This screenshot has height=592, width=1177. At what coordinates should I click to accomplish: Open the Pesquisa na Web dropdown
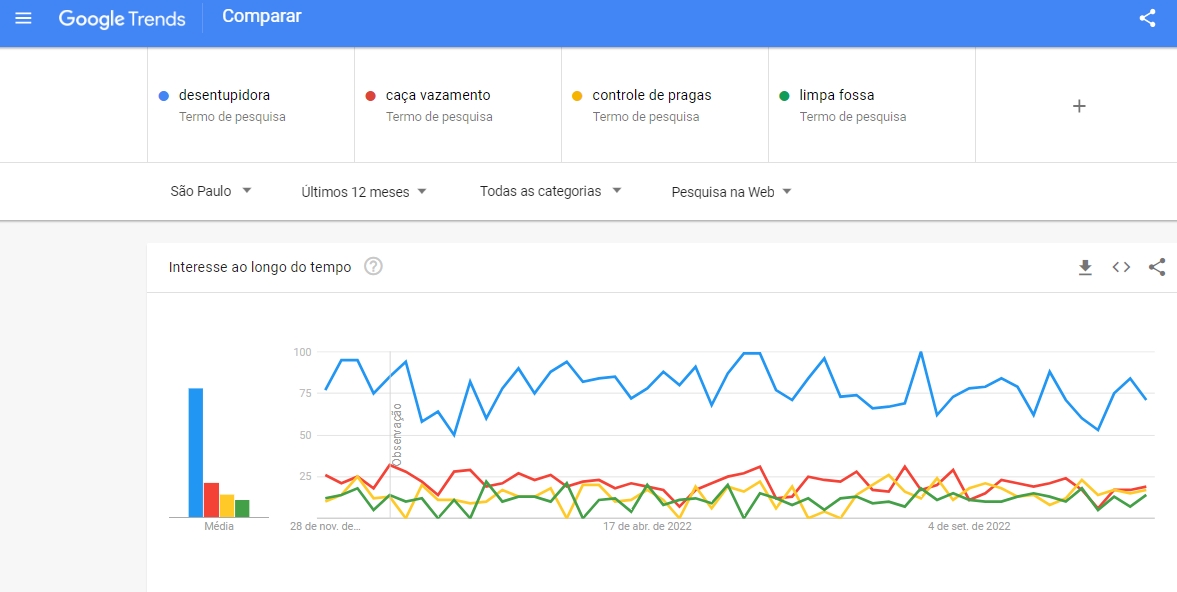(732, 192)
